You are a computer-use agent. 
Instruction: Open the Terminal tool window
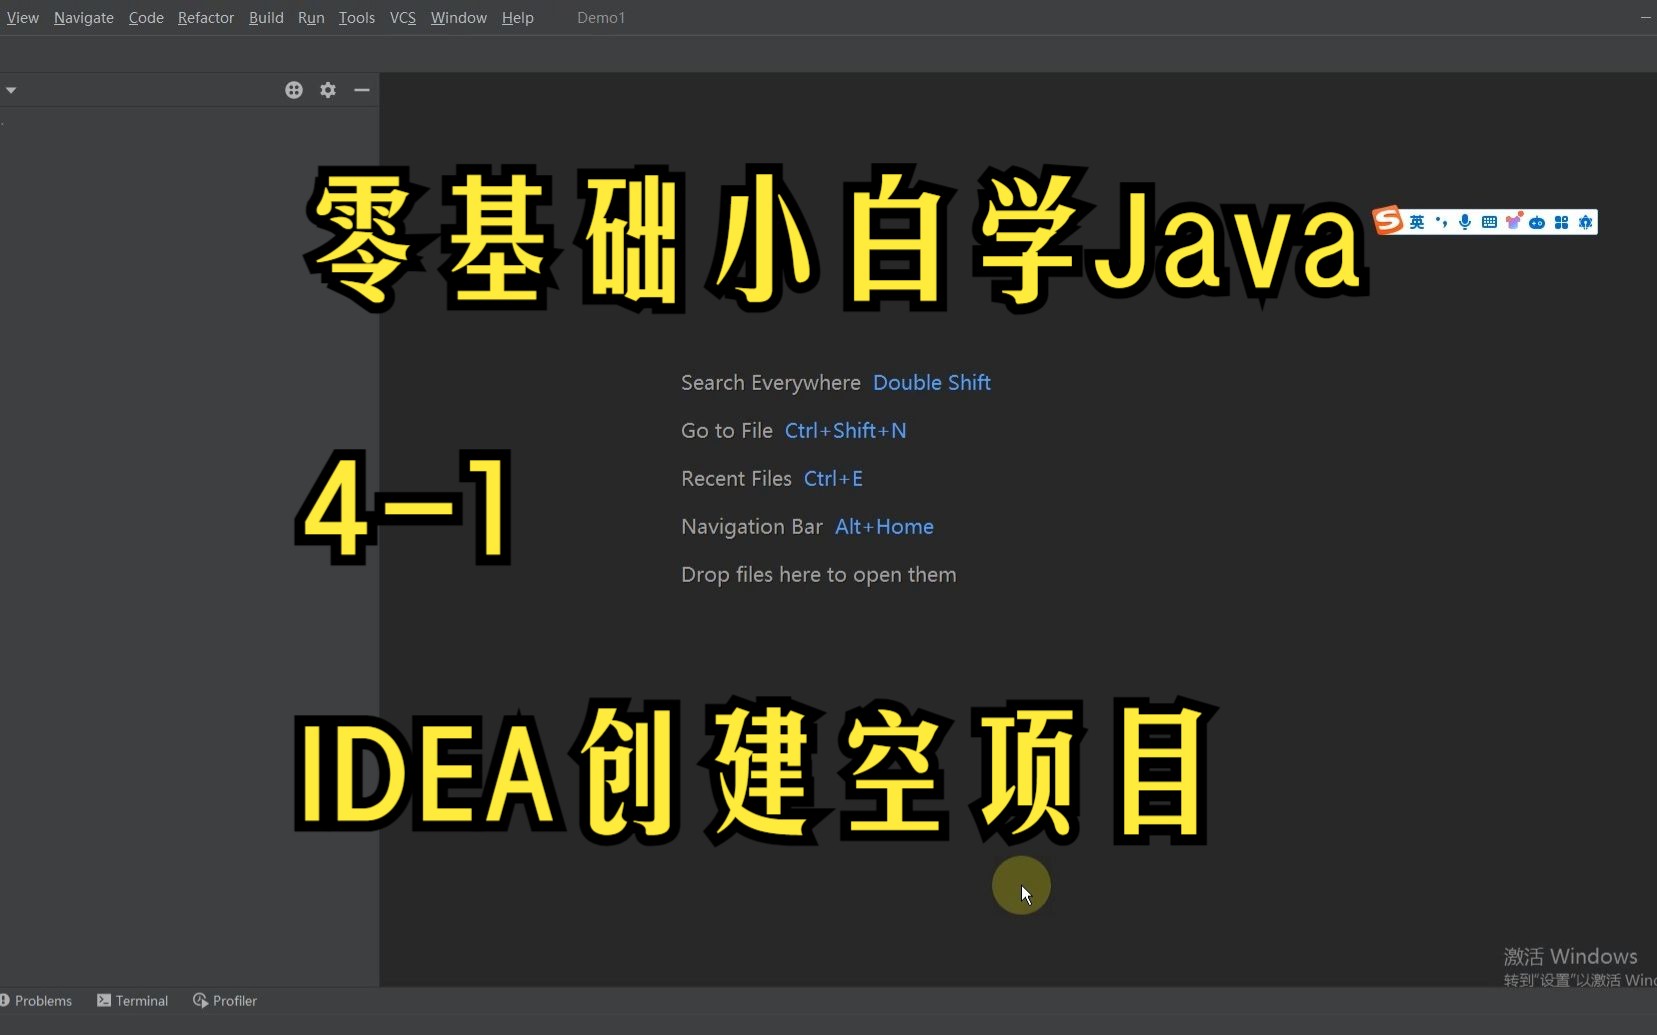coord(133,1001)
